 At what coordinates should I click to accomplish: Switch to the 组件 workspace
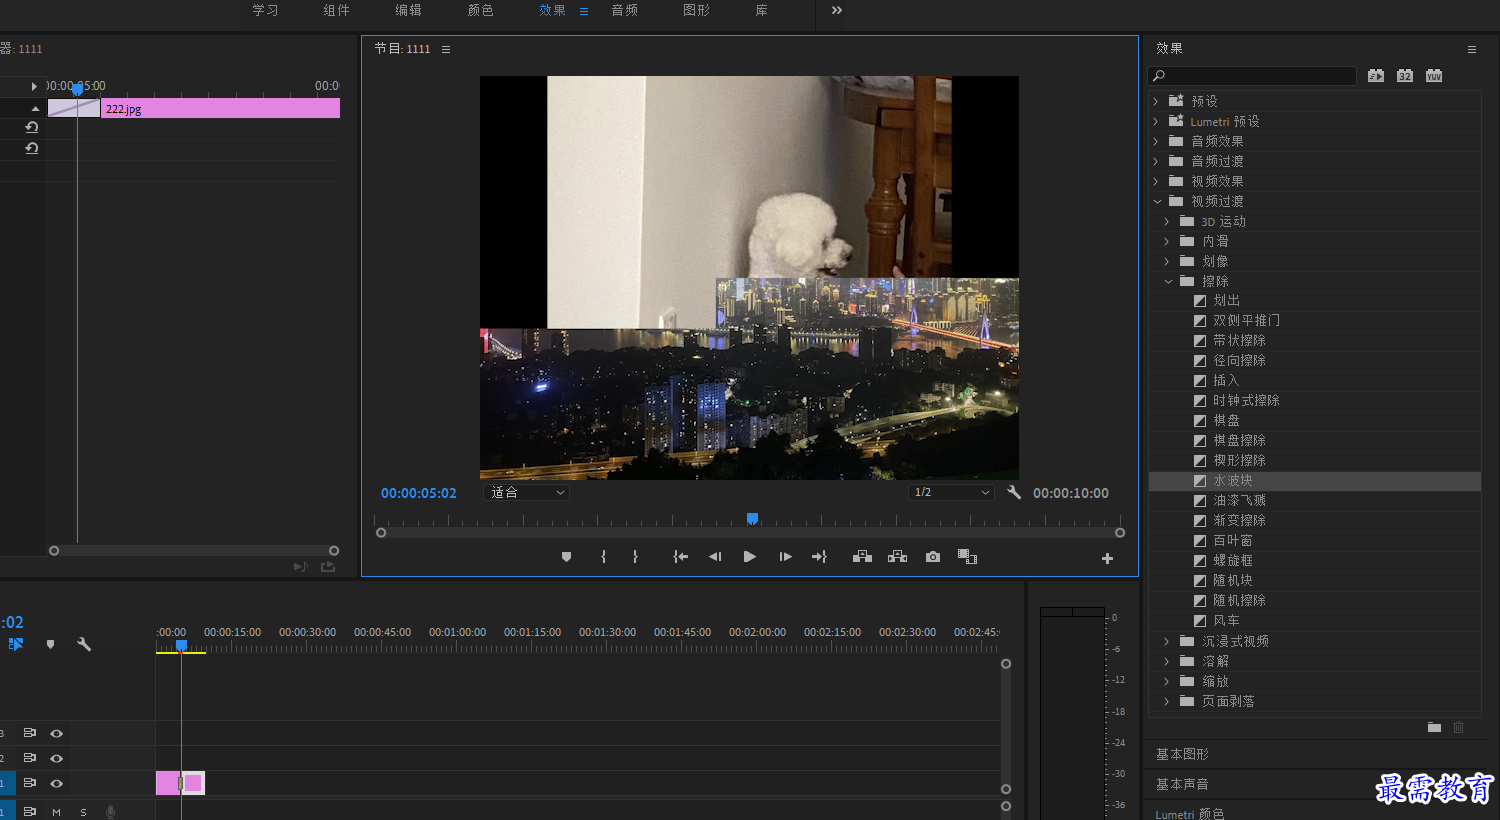(337, 10)
